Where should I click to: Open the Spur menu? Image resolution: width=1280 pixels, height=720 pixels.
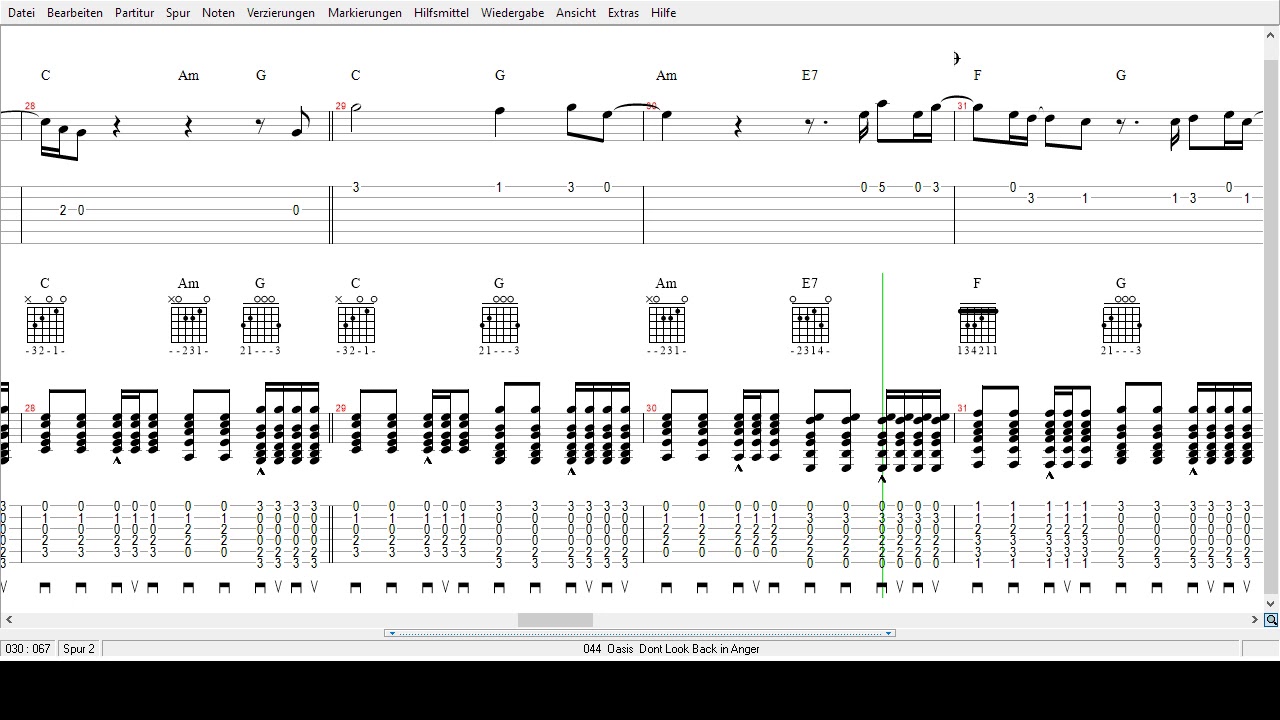click(178, 13)
